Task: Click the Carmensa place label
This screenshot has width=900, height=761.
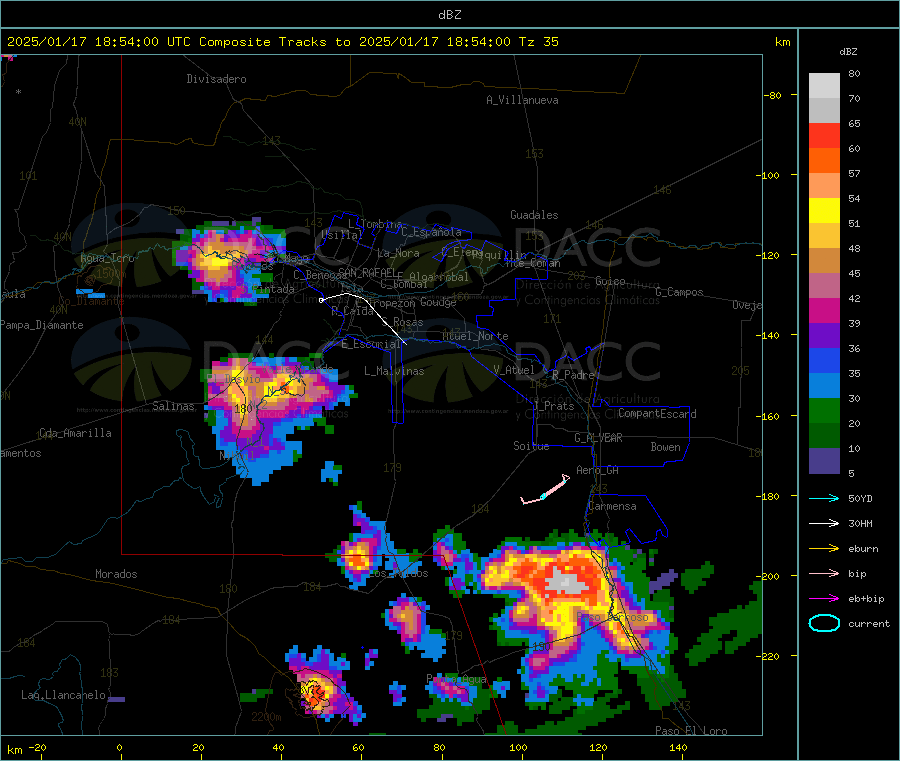Action: (612, 506)
